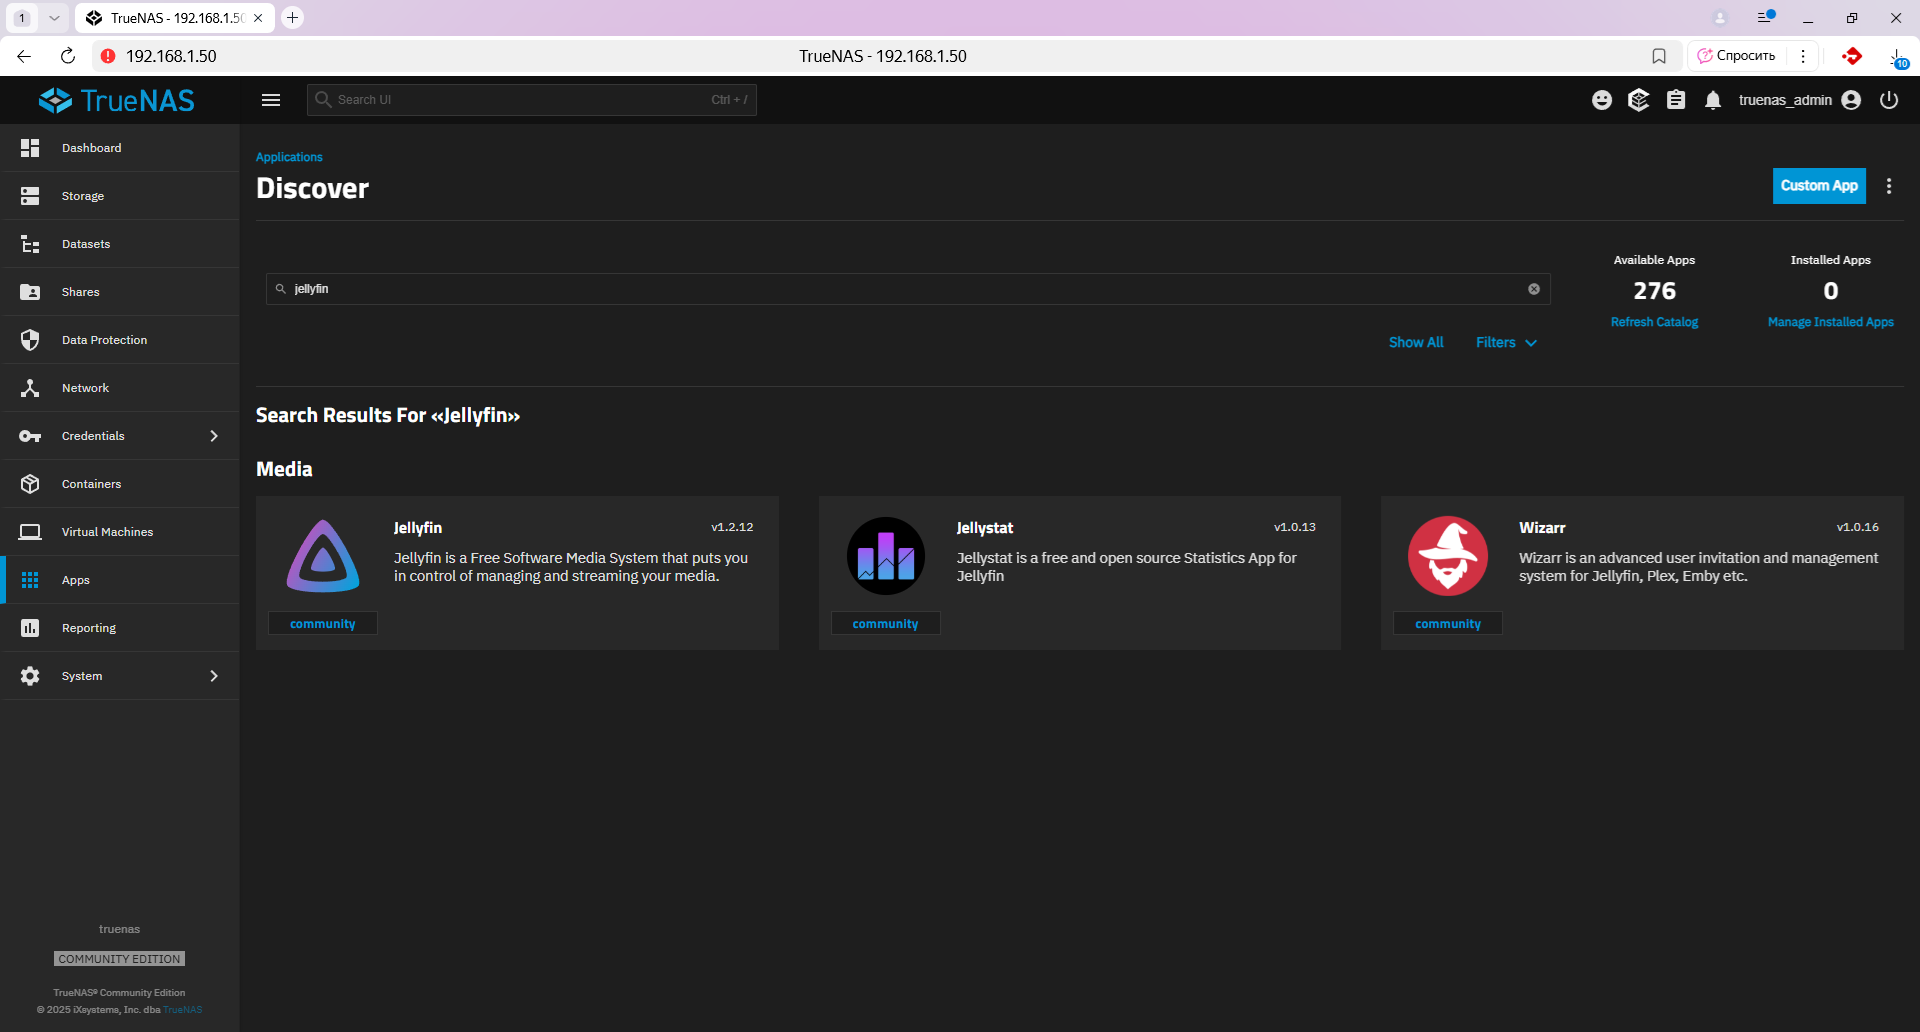This screenshot has width=1920, height=1032.
Task: Open the TrueCommand status icon
Action: point(1638,100)
